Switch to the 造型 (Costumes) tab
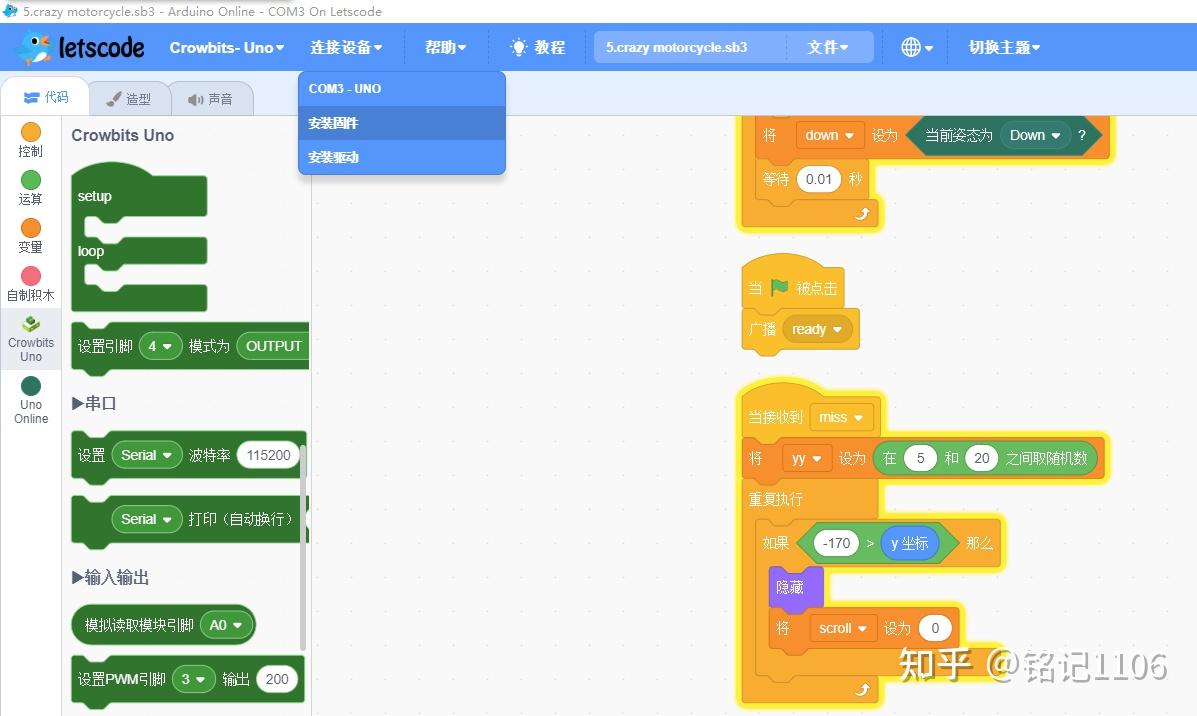Screen dimensions: 1197x716 coord(130,97)
